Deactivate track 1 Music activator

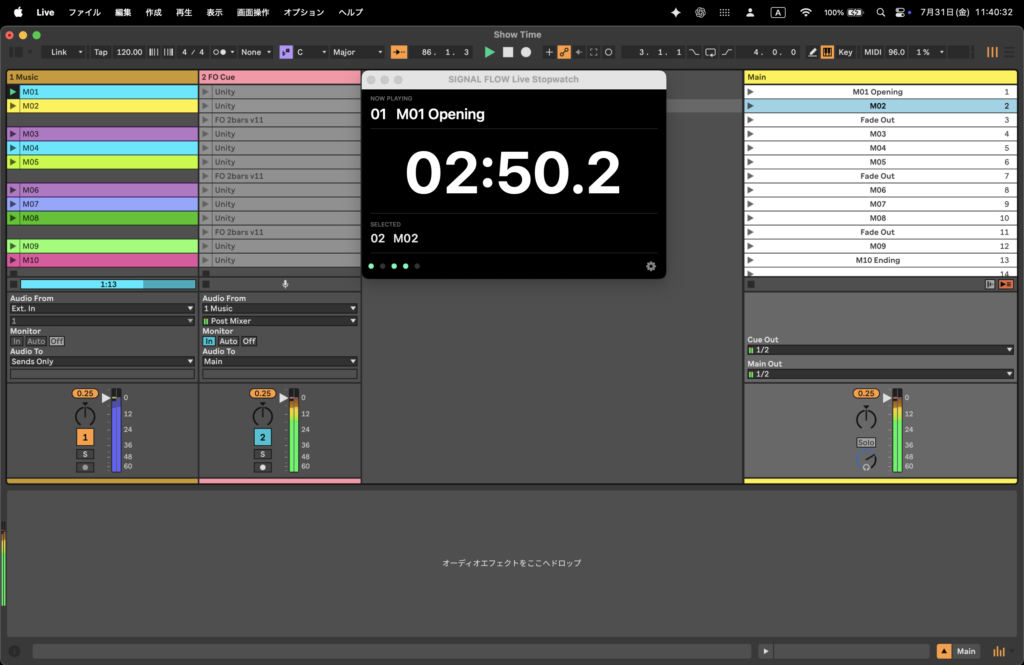click(85, 437)
